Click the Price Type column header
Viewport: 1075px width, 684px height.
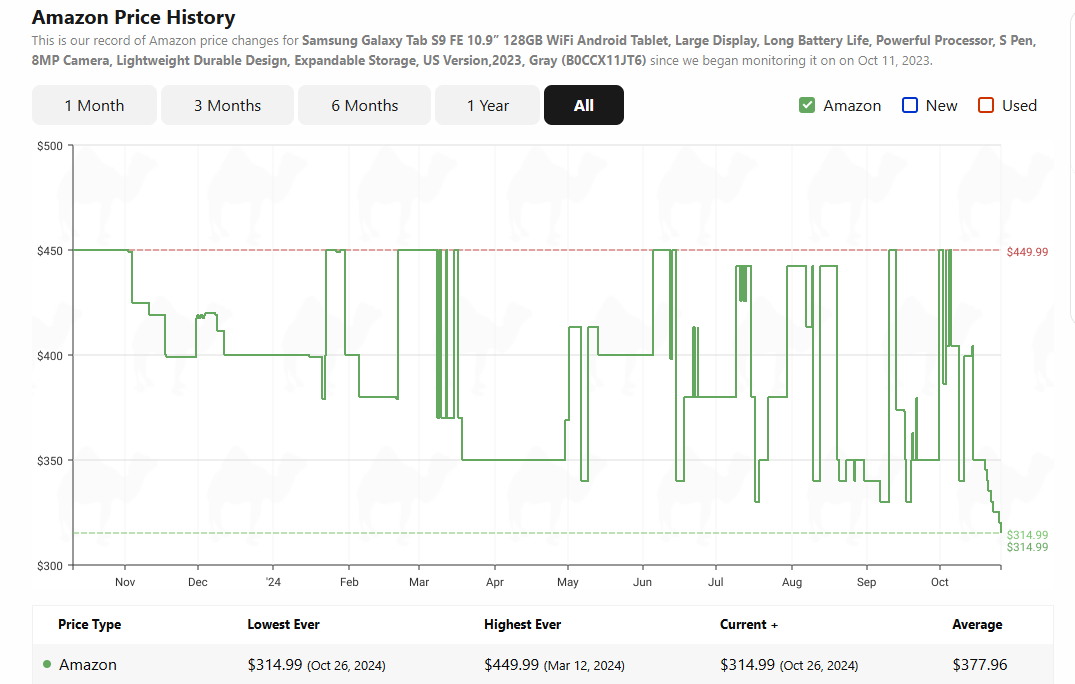[90, 624]
